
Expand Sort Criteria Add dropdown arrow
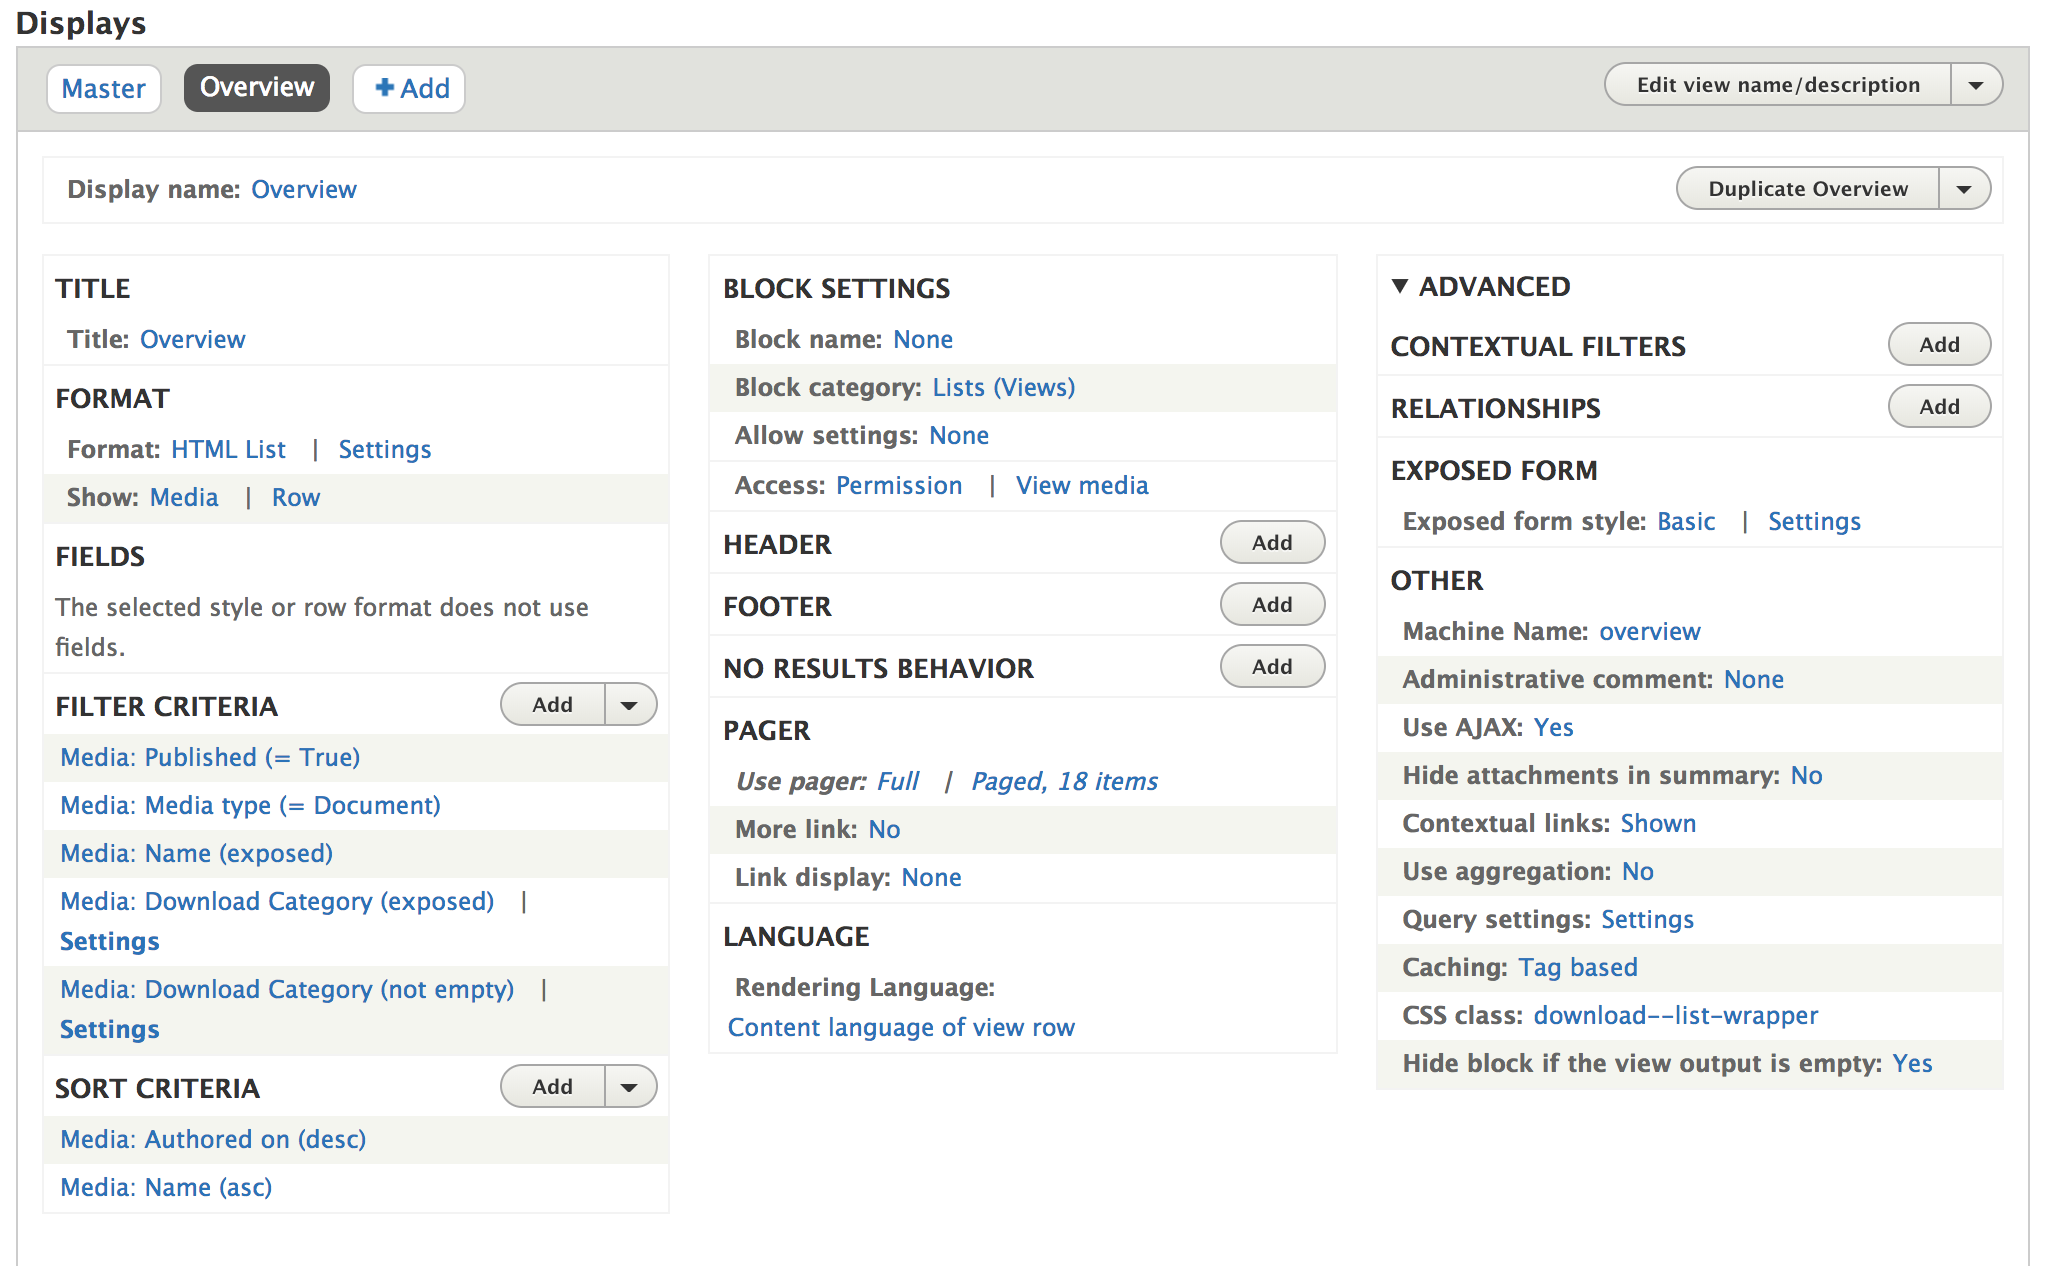(629, 1087)
